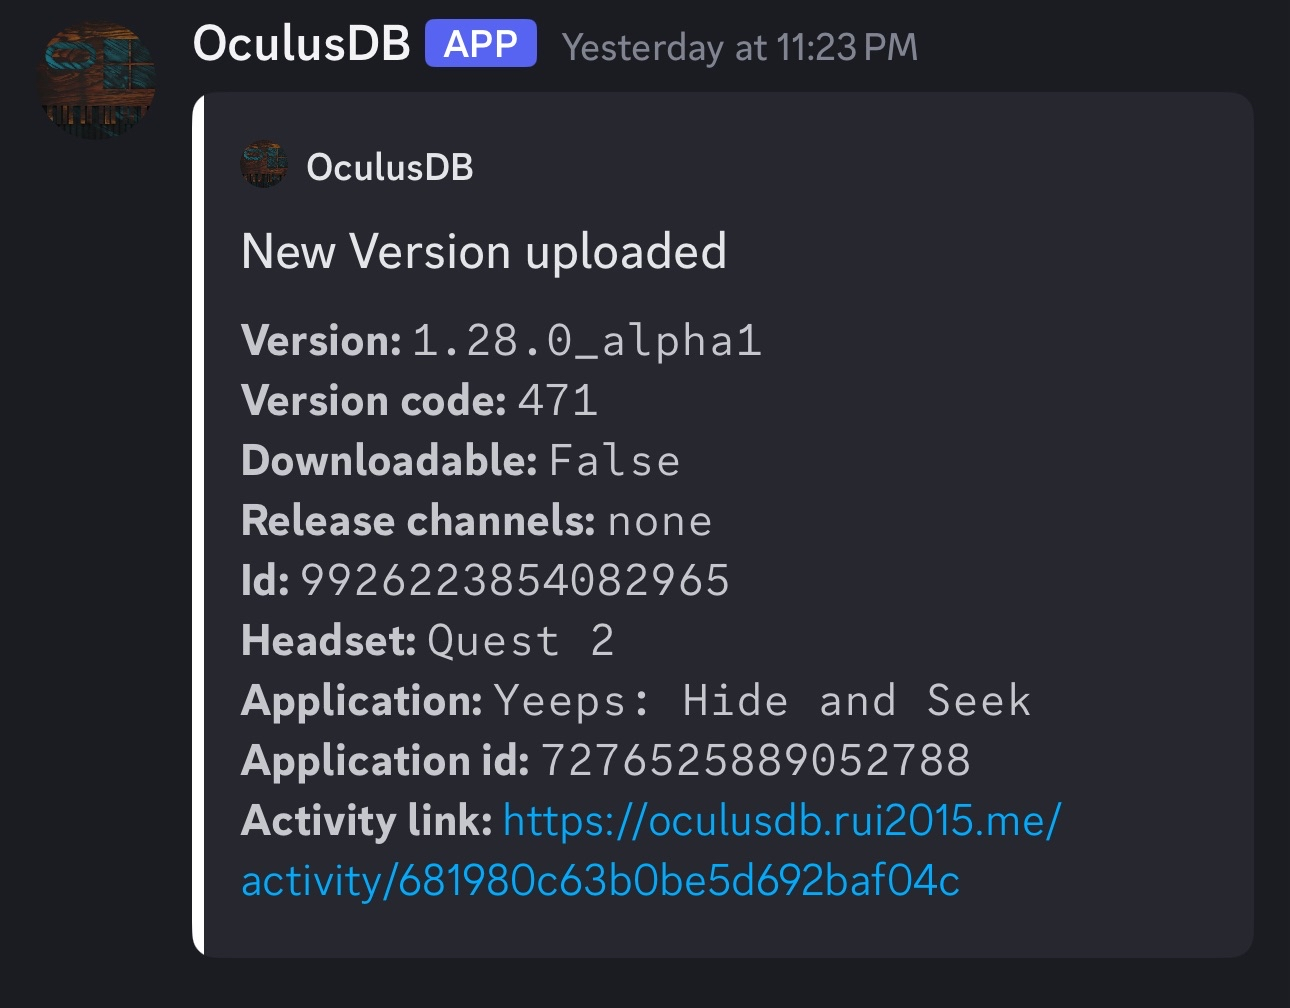
Task: Click the Id value 9926223854082965
Action: tap(515, 581)
